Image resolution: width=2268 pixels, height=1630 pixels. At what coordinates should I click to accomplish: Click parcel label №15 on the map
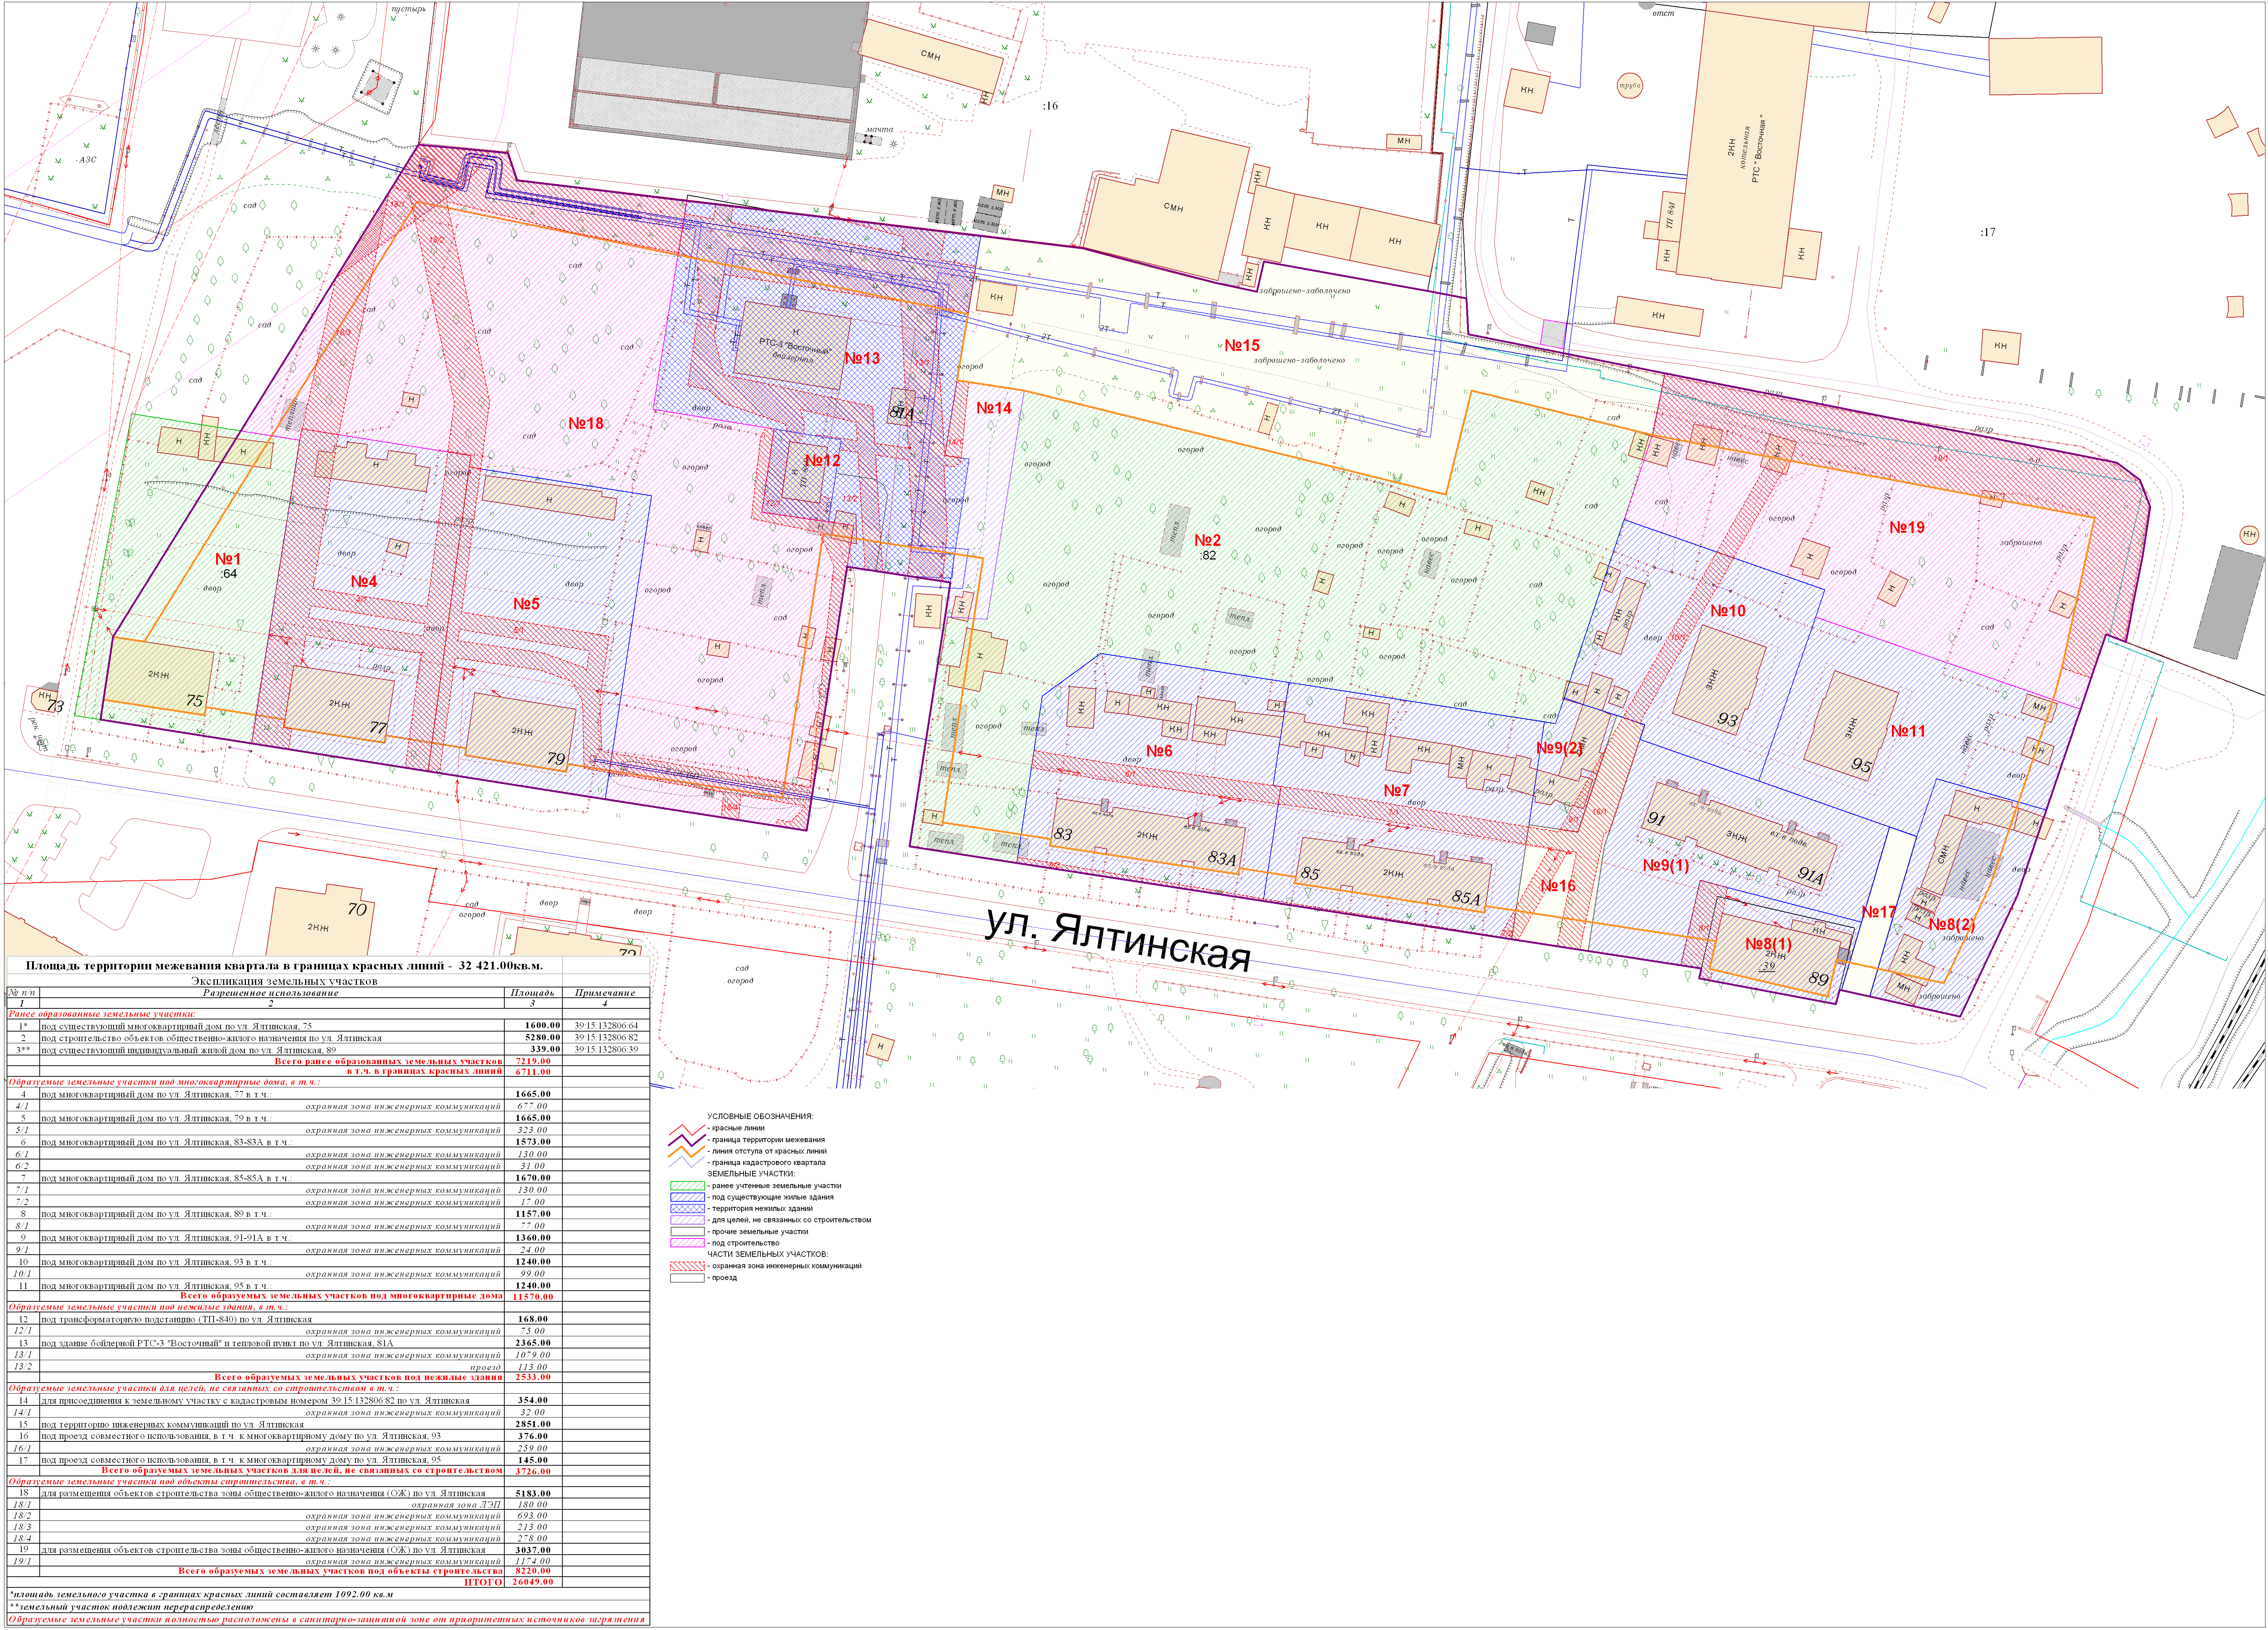[x=1242, y=346]
